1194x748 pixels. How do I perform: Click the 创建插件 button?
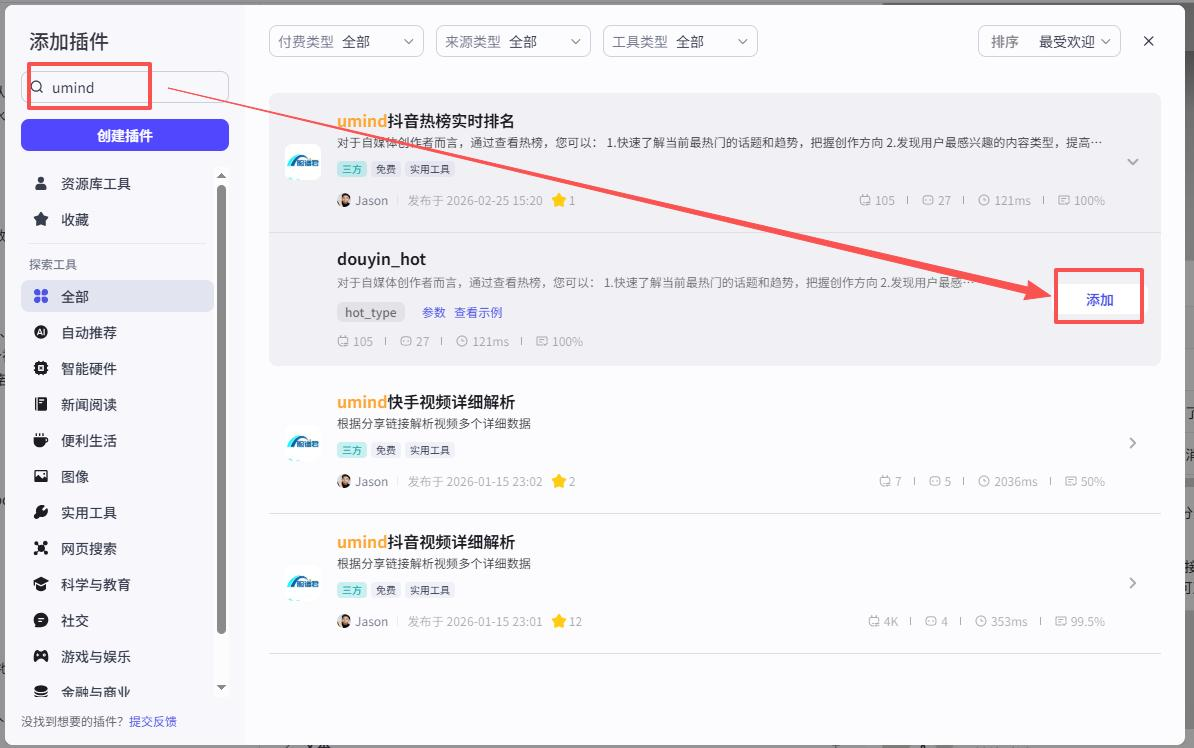coord(125,136)
